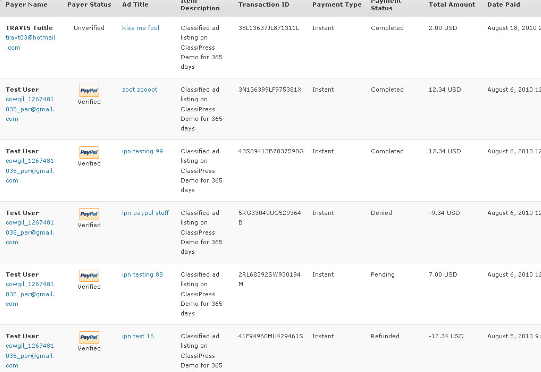
Task: Click Test User email in Denied payment row
Action: pyautogui.click(x=30, y=232)
